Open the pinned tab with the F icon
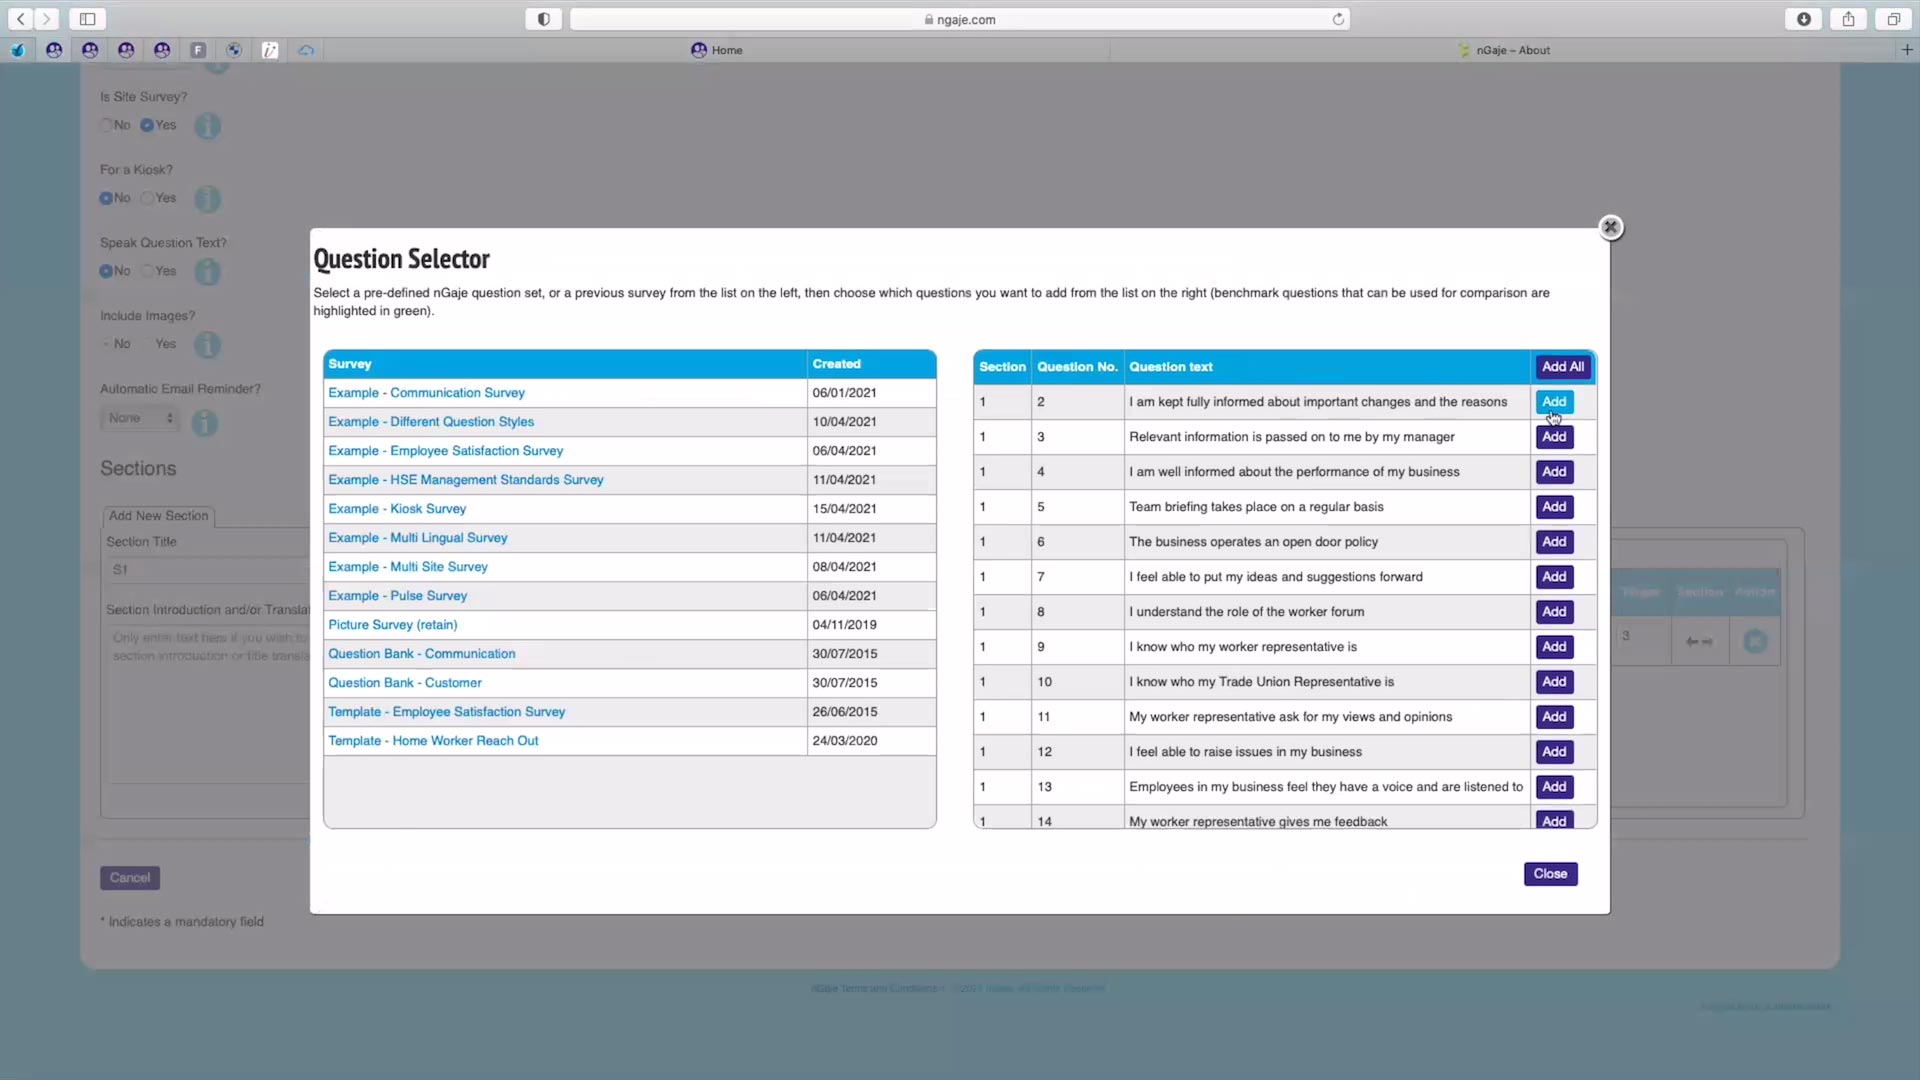1920x1080 pixels. (198, 50)
